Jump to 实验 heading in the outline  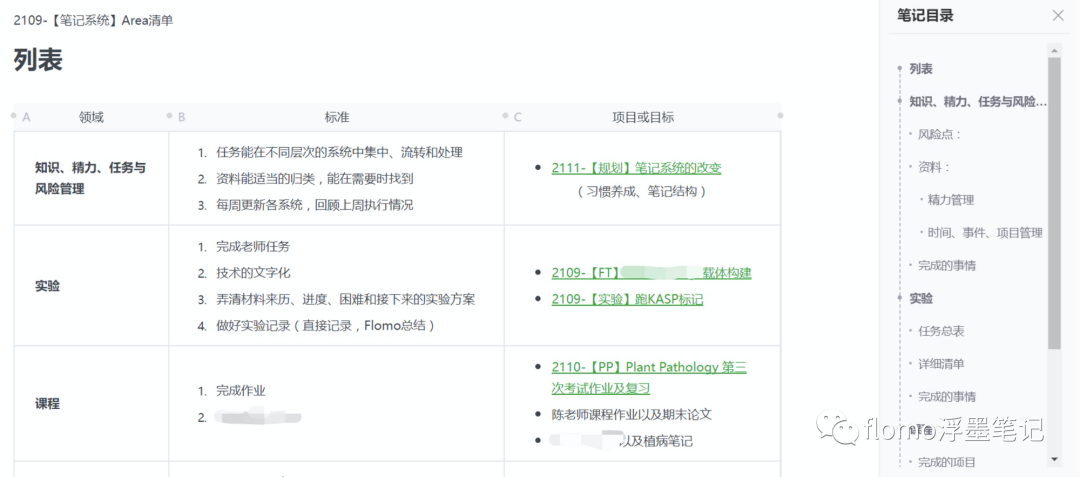[x=921, y=298]
